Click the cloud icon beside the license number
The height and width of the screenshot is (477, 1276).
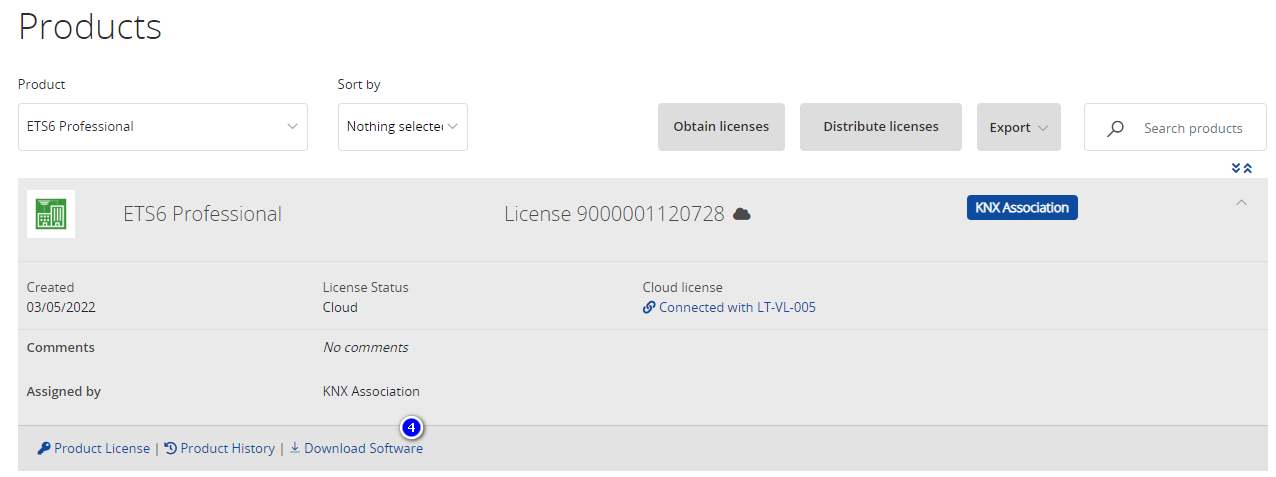(742, 214)
